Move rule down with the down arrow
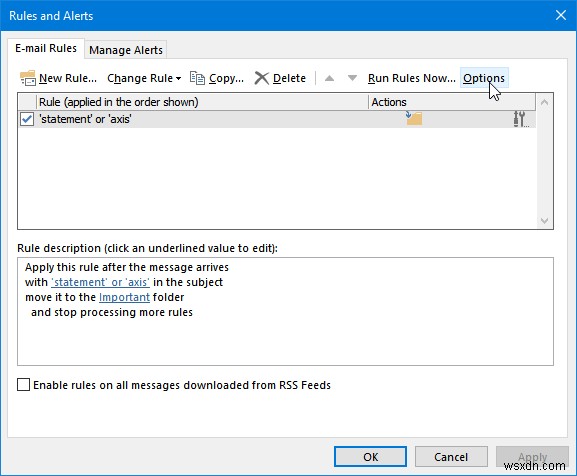This screenshot has height=476, width=577. (352, 78)
